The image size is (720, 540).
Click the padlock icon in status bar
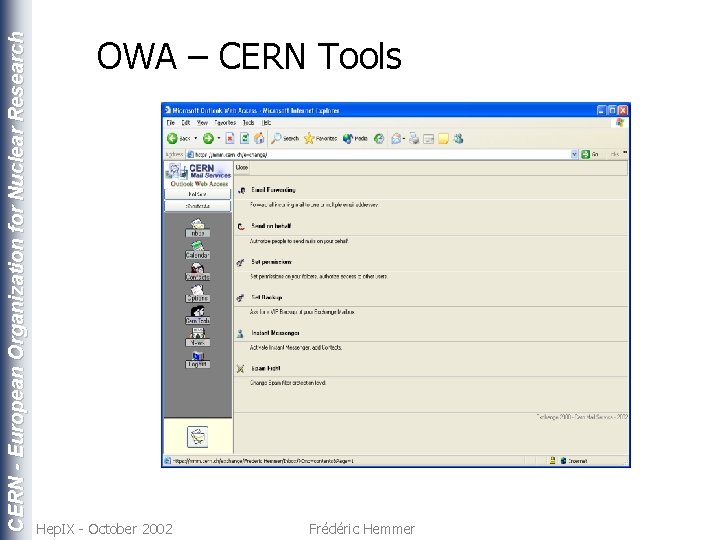click(553, 460)
